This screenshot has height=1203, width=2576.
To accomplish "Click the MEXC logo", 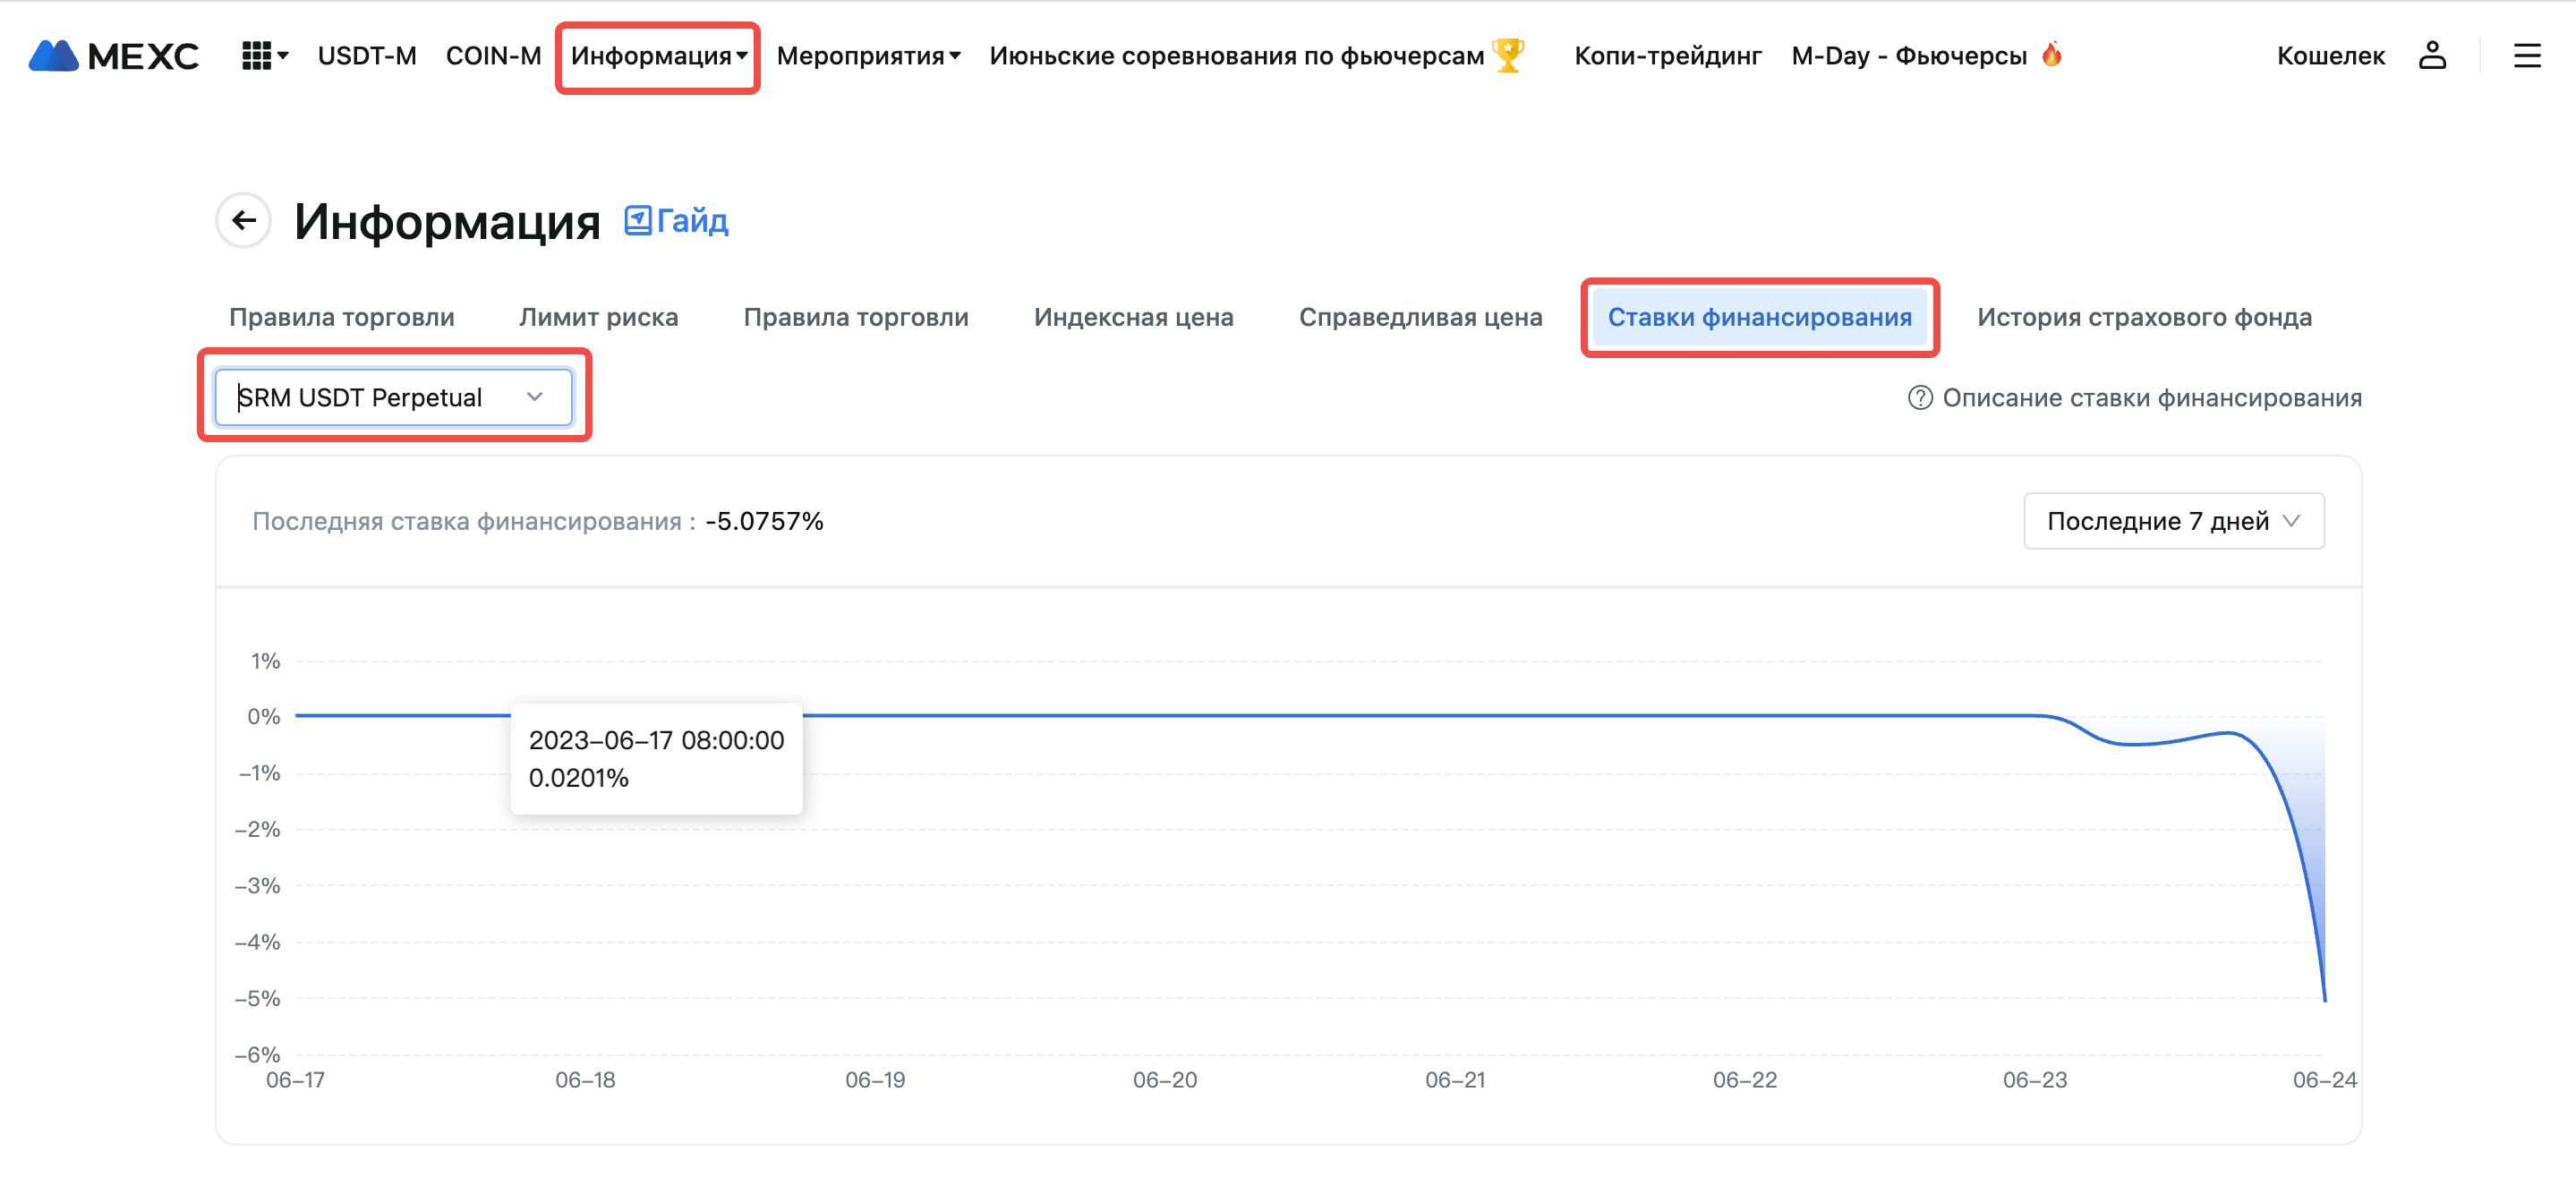I will (x=114, y=56).
